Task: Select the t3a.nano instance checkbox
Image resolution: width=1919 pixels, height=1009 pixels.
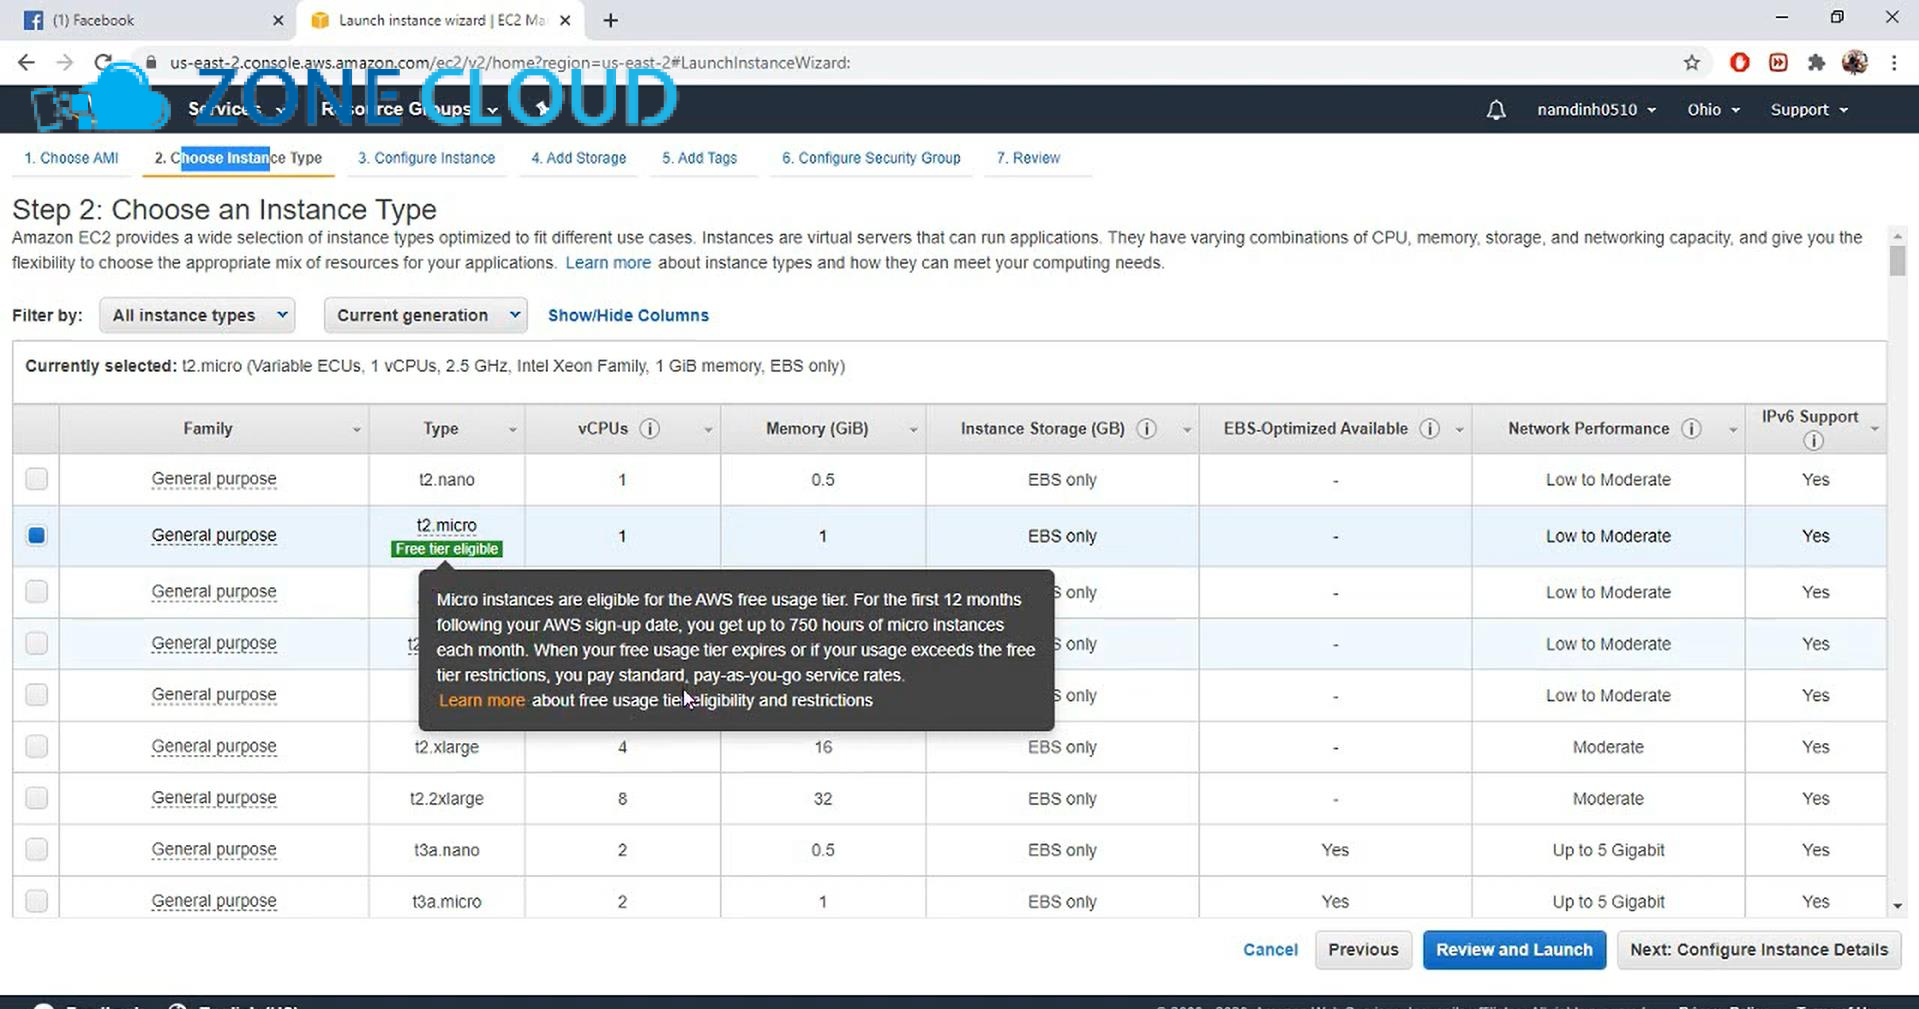Action: [x=37, y=849]
